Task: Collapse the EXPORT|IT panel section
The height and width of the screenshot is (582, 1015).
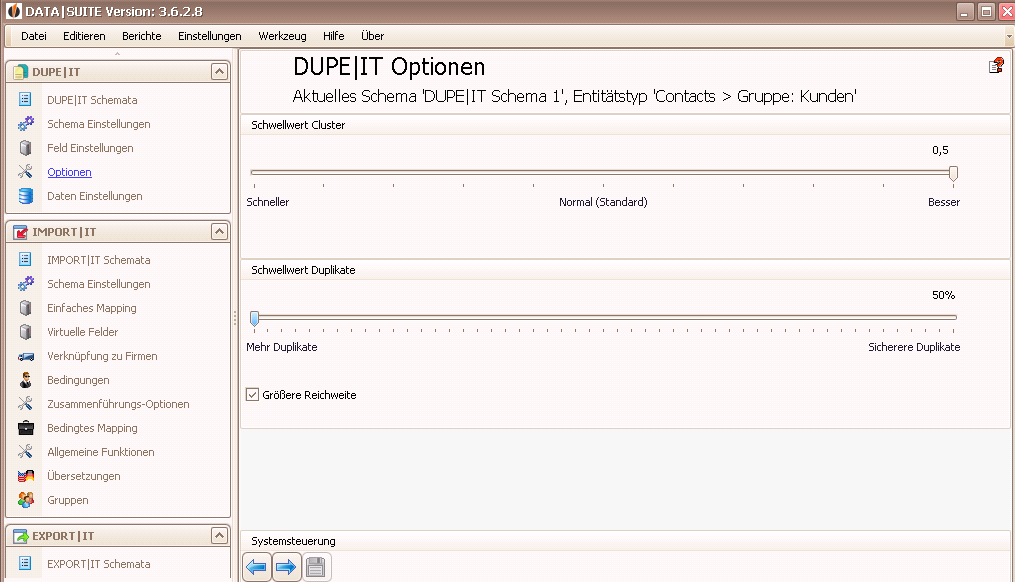Action: 219,536
